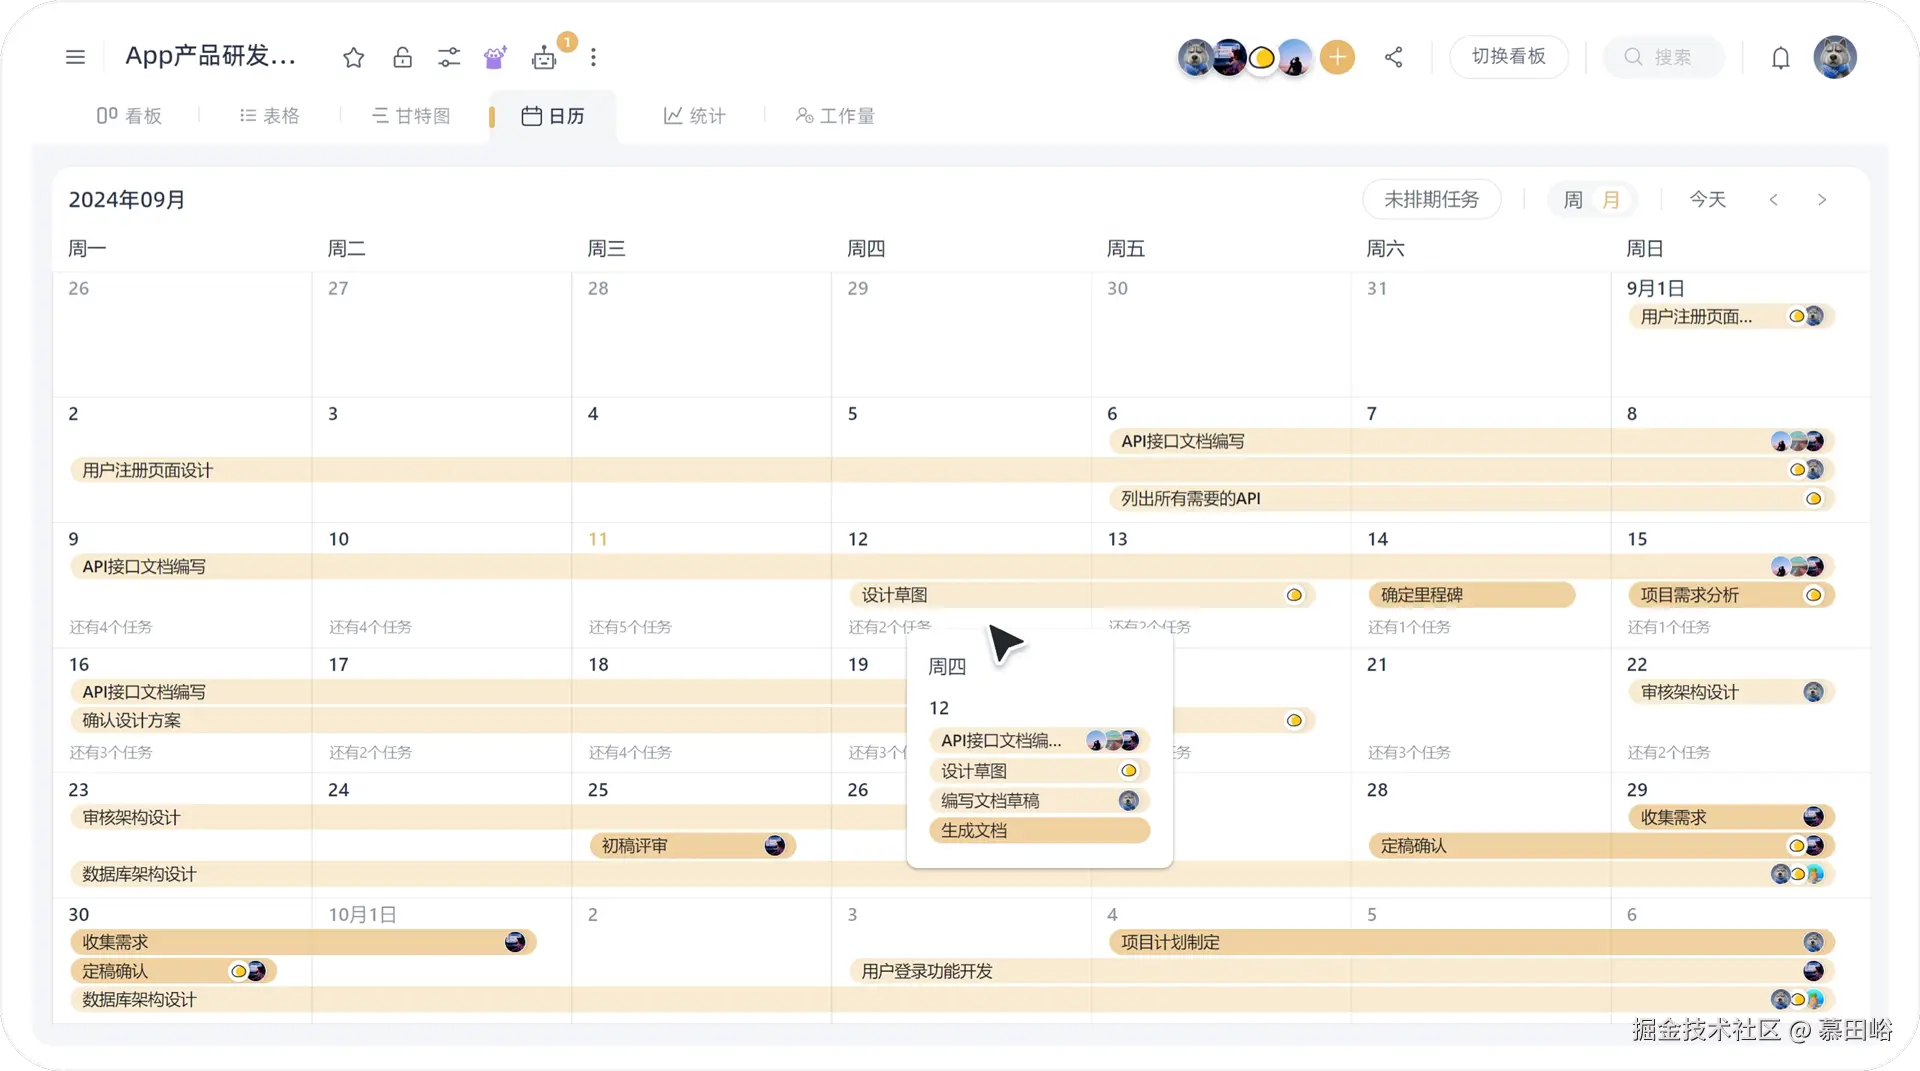
Task: Open 设计草图 task in popup
Action: [1039, 771]
